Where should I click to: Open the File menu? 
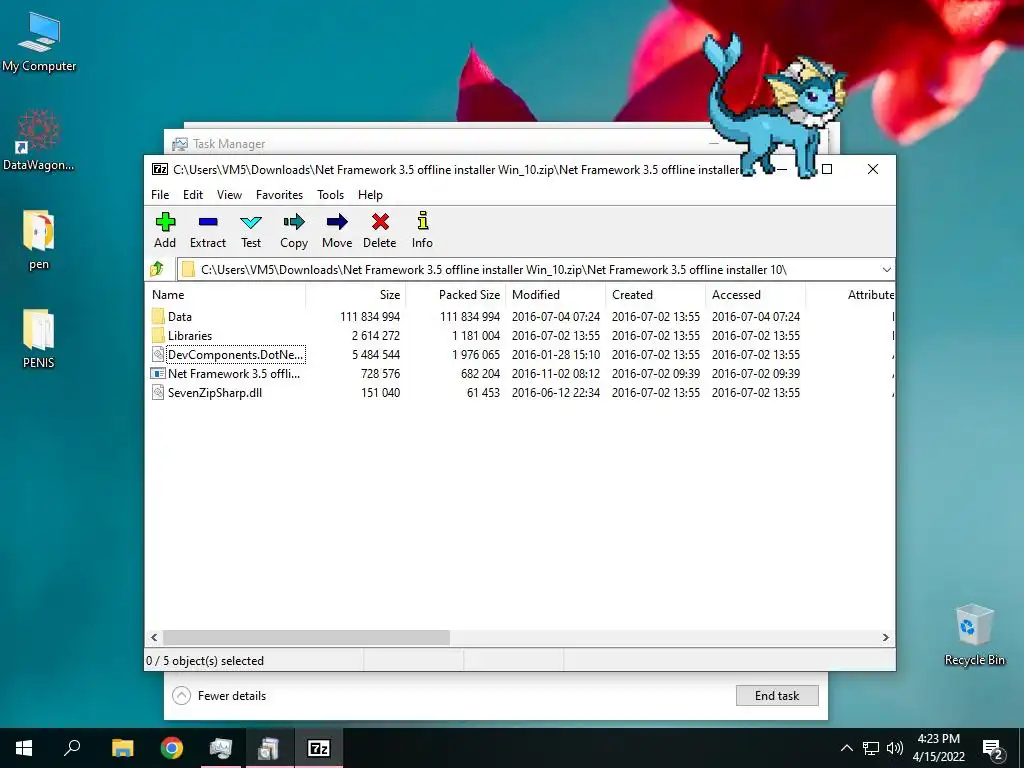click(x=160, y=195)
